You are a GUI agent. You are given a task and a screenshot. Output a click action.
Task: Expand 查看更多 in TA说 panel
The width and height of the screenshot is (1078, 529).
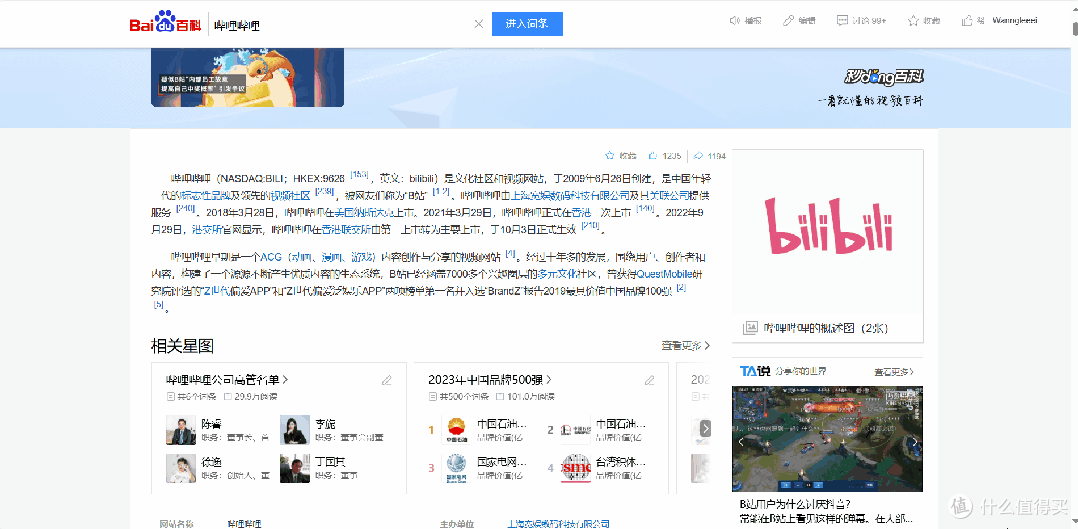click(894, 371)
